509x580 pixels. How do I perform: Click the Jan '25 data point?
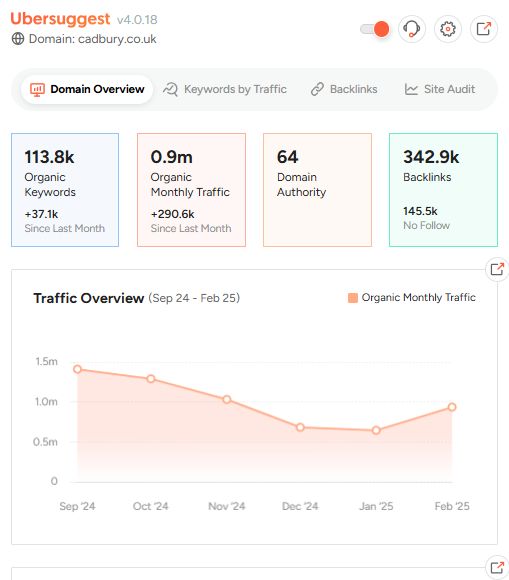coord(376,430)
